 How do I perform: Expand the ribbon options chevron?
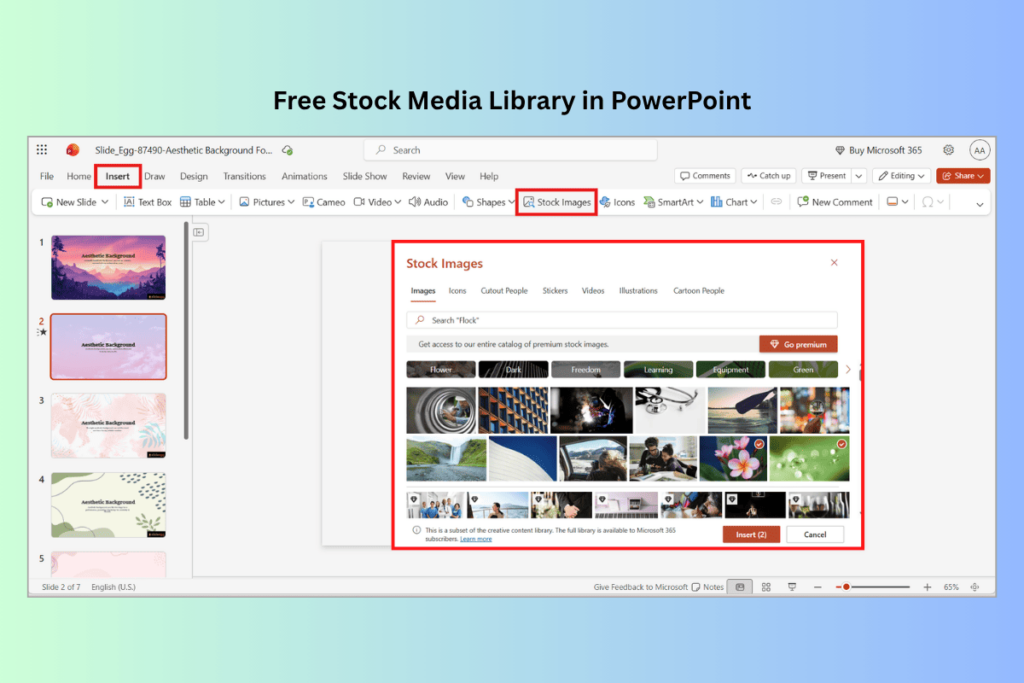click(x=980, y=204)
